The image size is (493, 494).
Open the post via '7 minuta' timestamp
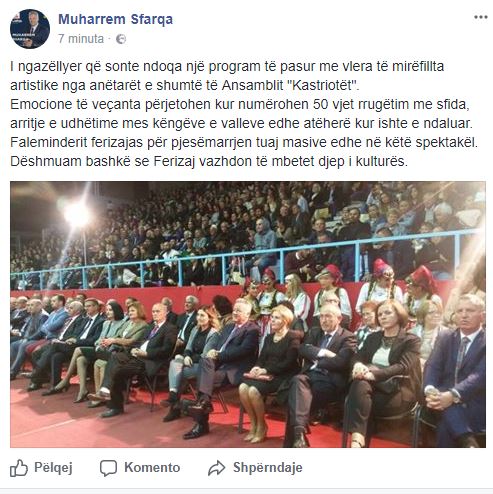click(x=81, y=39)
